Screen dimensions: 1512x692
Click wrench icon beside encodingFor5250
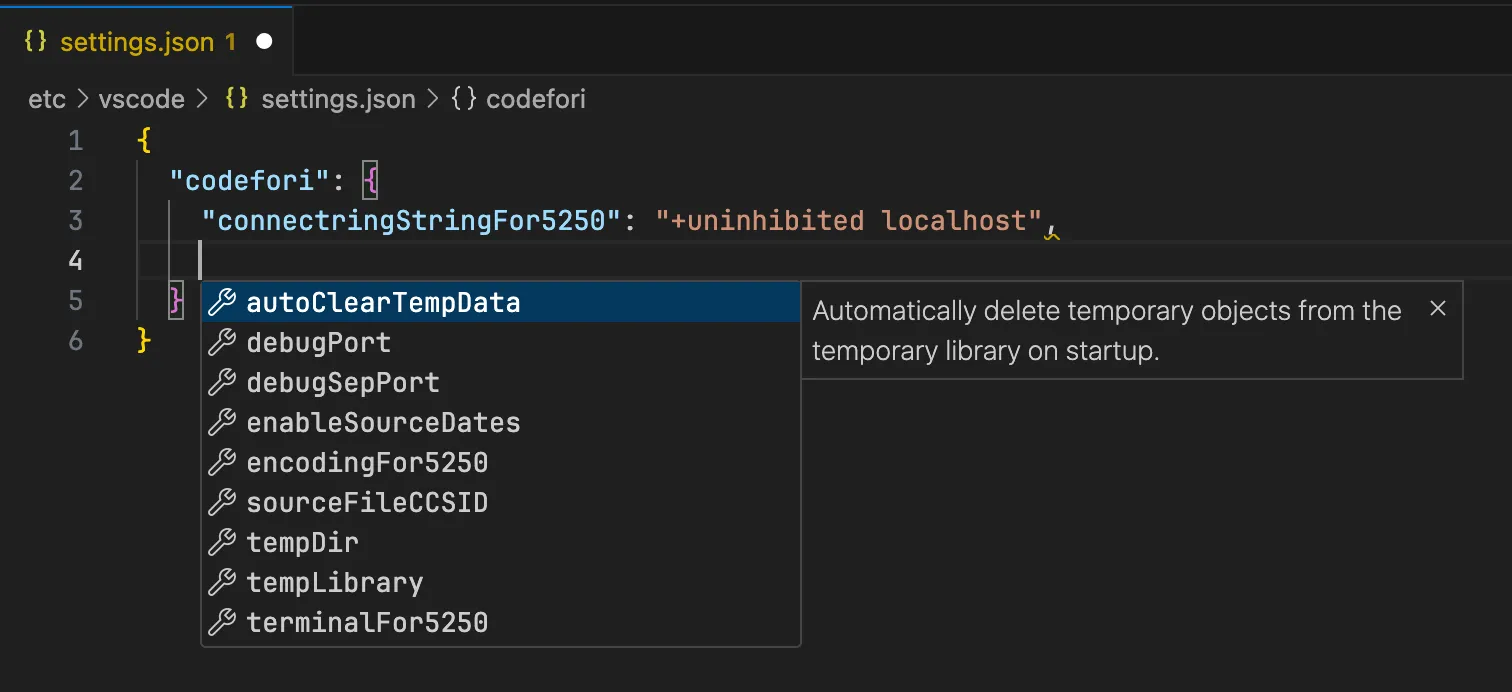point(221,462)
